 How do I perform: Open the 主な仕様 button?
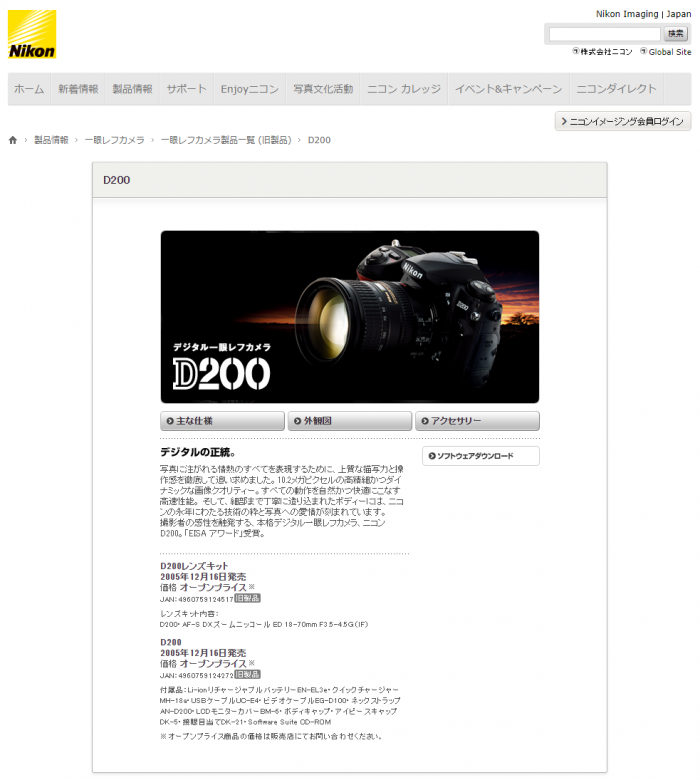222,421
